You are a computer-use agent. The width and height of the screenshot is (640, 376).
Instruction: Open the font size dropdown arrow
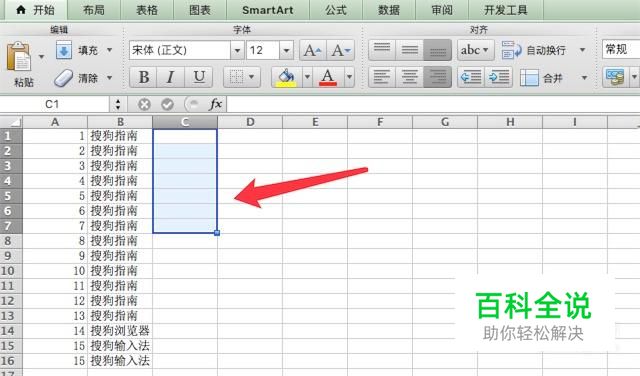click(287, 50)
